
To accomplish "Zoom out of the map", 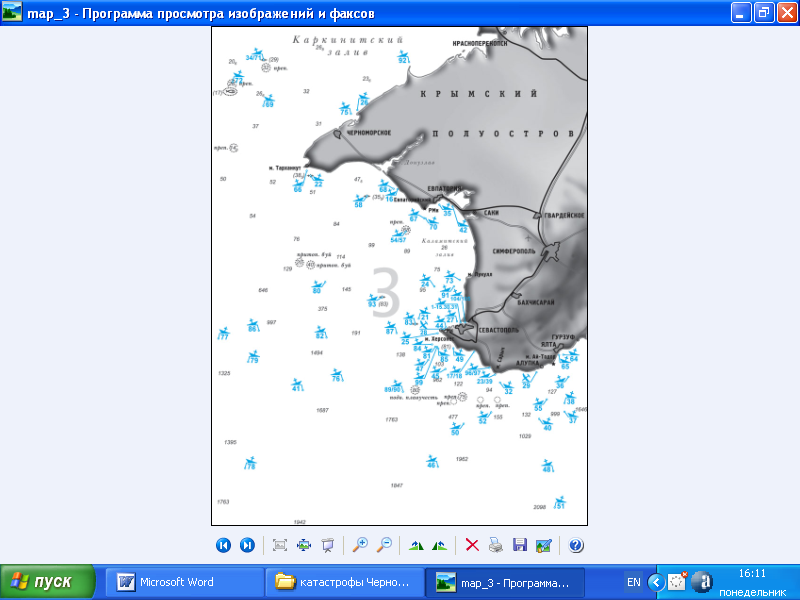I will [x=384, y=545].
